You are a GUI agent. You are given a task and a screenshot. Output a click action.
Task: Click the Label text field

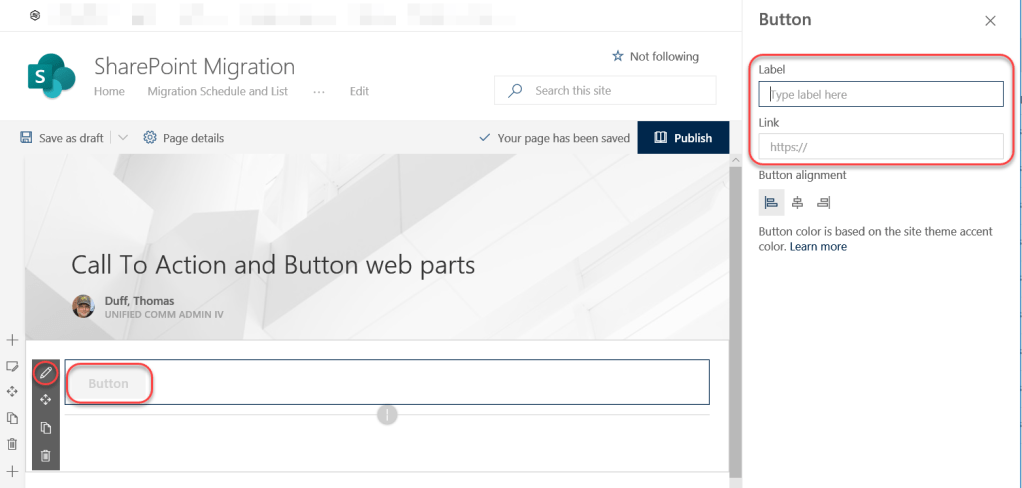(x=881, y=94)
